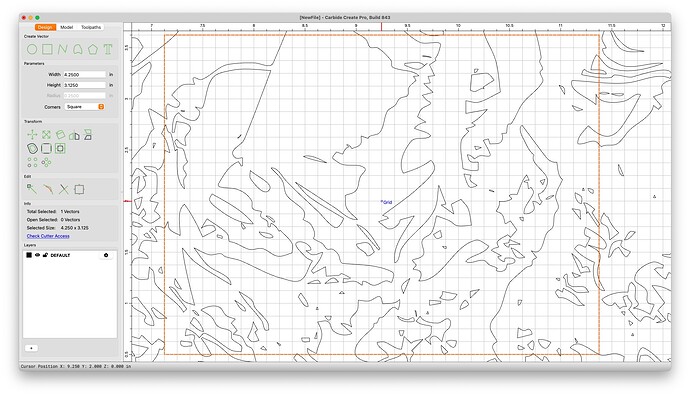
Task: Open the Linear Array tool
Action: pos(32,162)
